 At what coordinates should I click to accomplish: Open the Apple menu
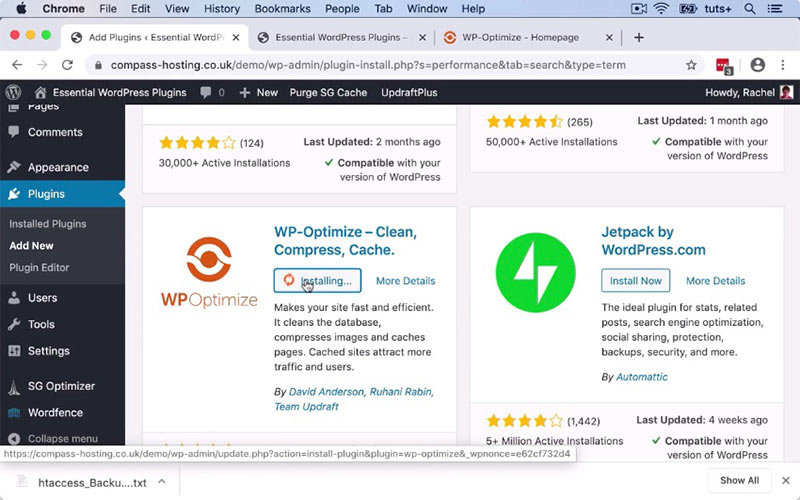tap(21, 8)
